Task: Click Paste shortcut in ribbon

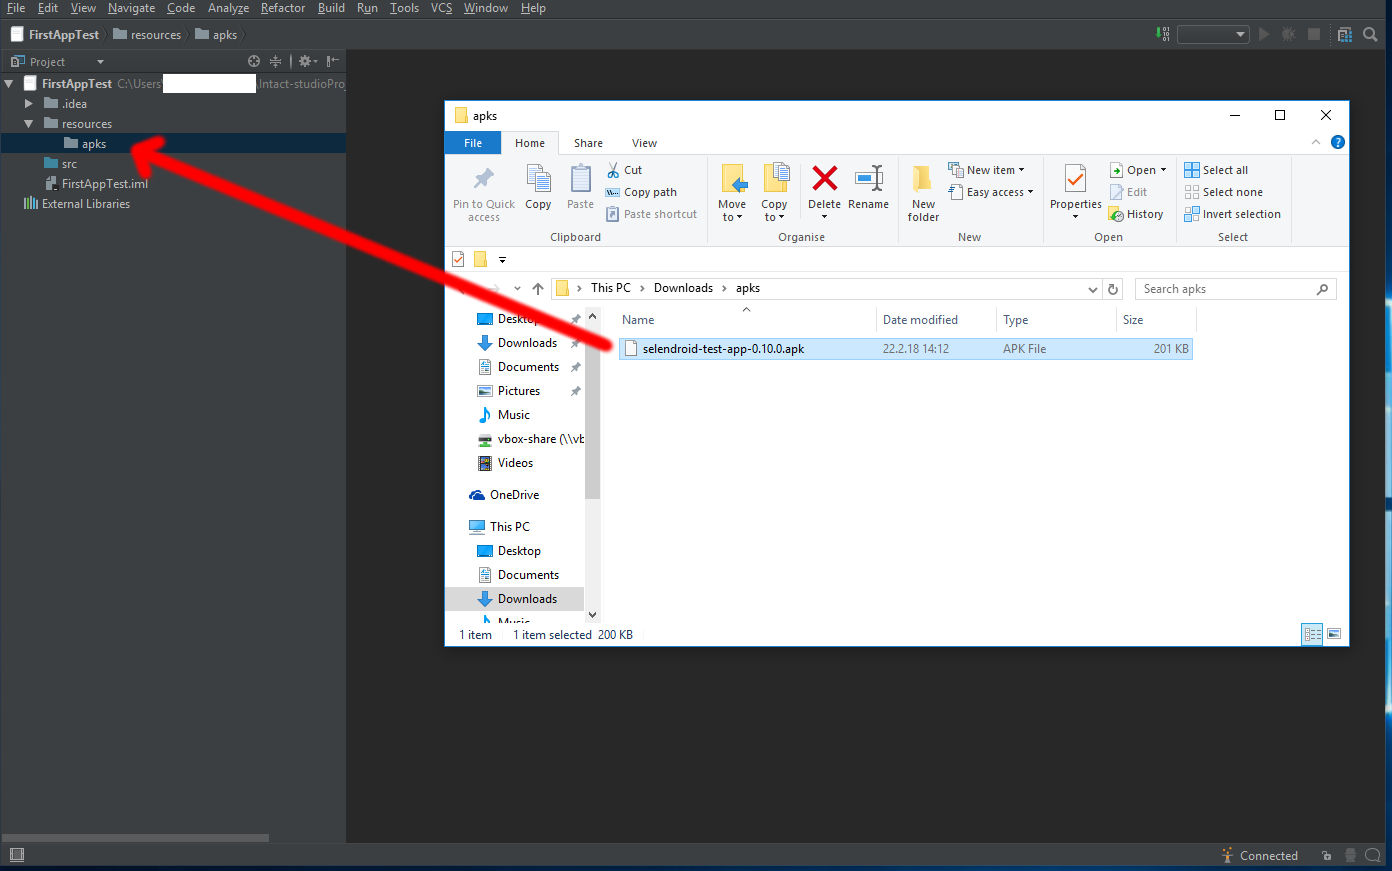Action: [x=651, y=214]
